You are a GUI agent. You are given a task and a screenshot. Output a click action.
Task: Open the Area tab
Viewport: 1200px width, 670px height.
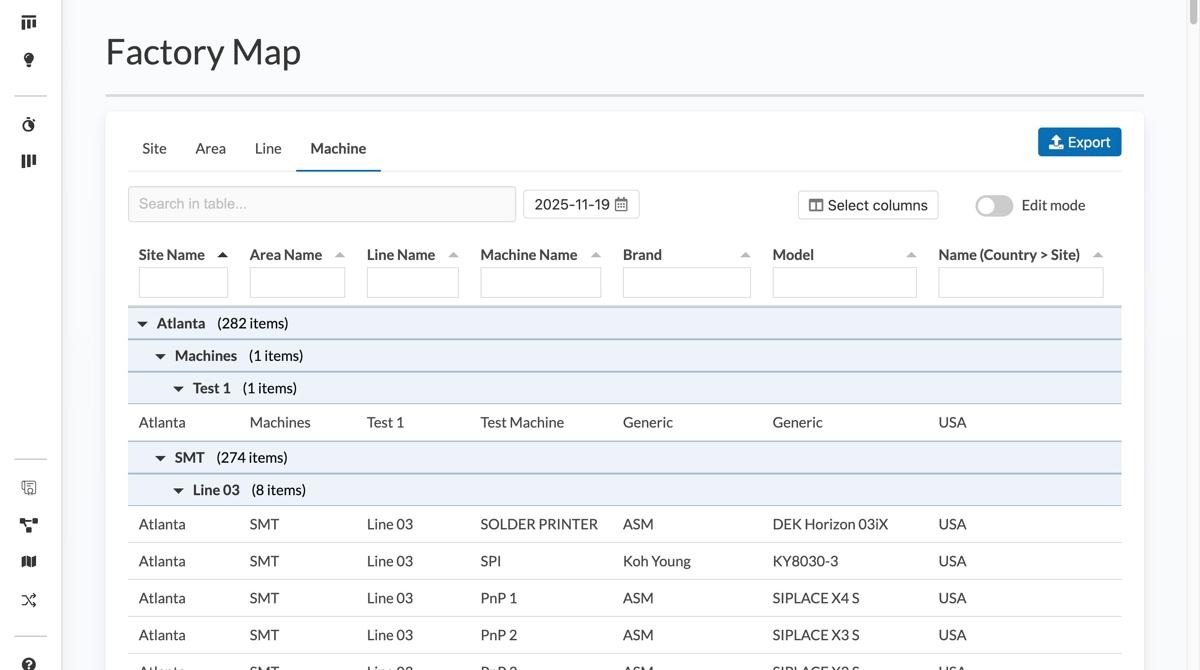click(x=210, y=148)
